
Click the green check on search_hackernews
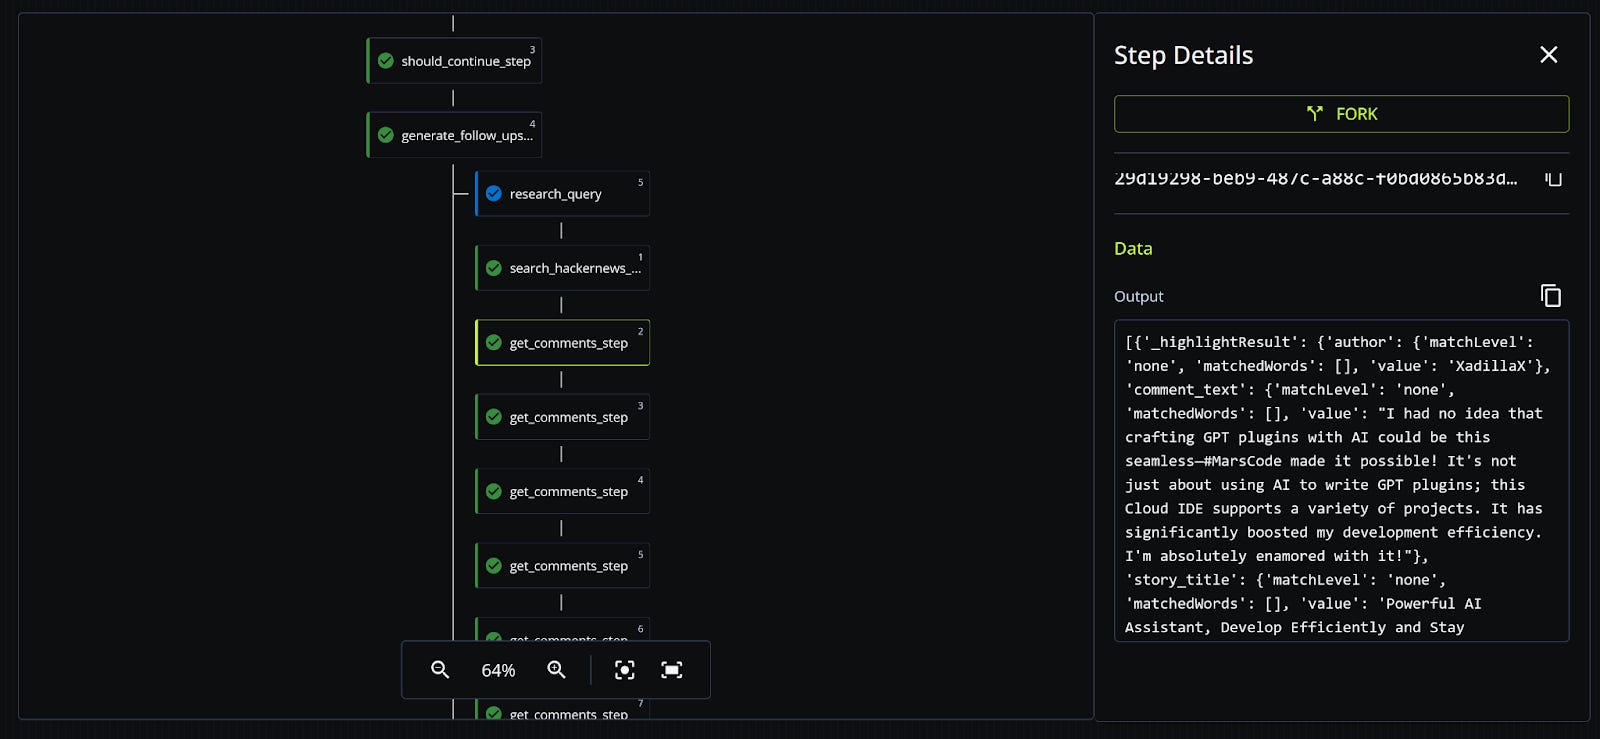pyautogui.click(x=494, y=268)
